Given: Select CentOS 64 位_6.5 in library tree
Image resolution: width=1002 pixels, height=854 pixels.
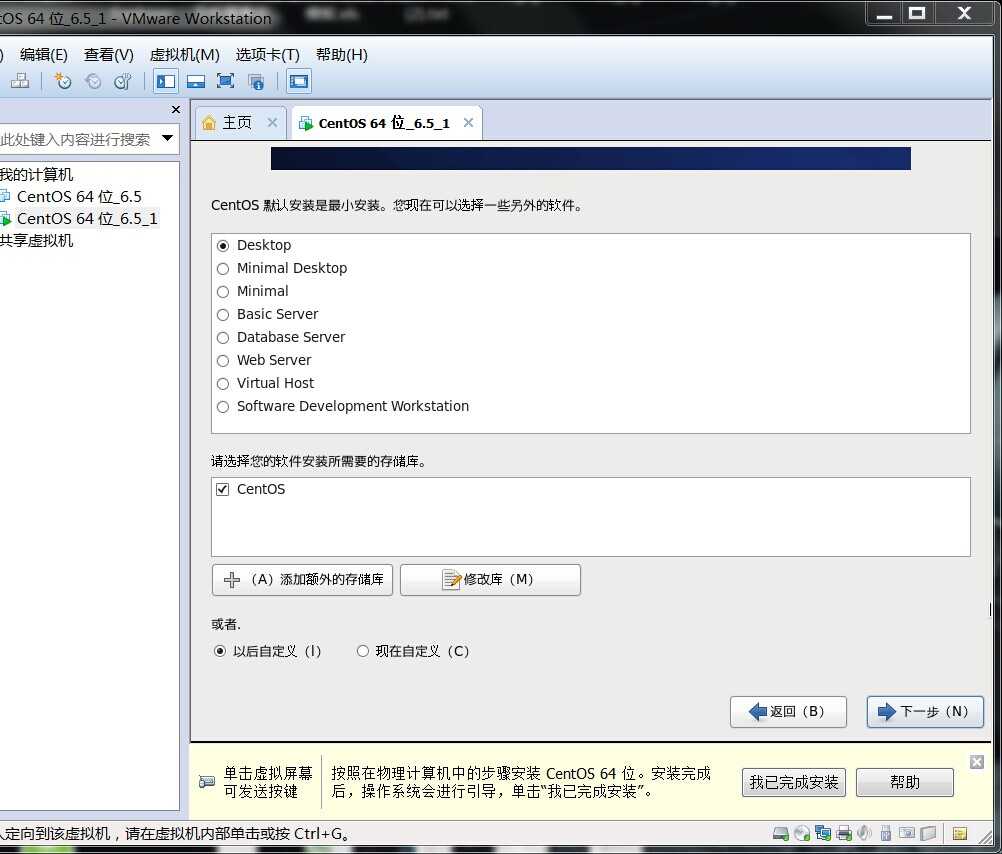Looking at the screenshot, I should 79,196.
